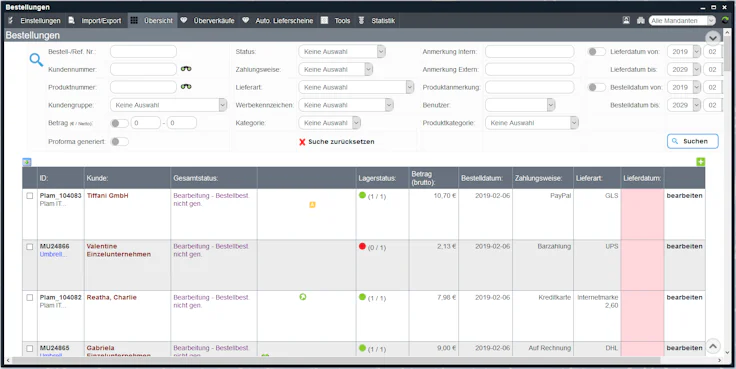736x369 pixels.
Task: Click Suche zurücksetzen link
Action: point(341,142)
